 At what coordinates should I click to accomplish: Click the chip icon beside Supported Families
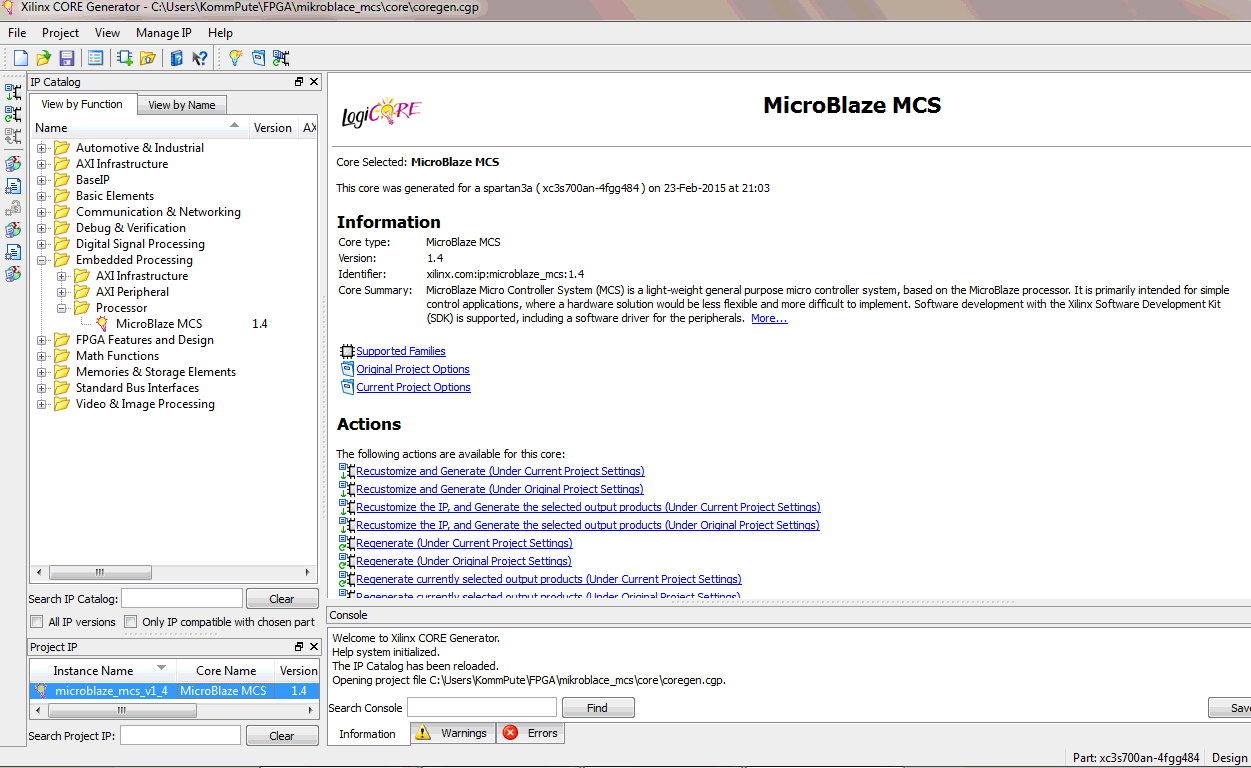point(347,351)
